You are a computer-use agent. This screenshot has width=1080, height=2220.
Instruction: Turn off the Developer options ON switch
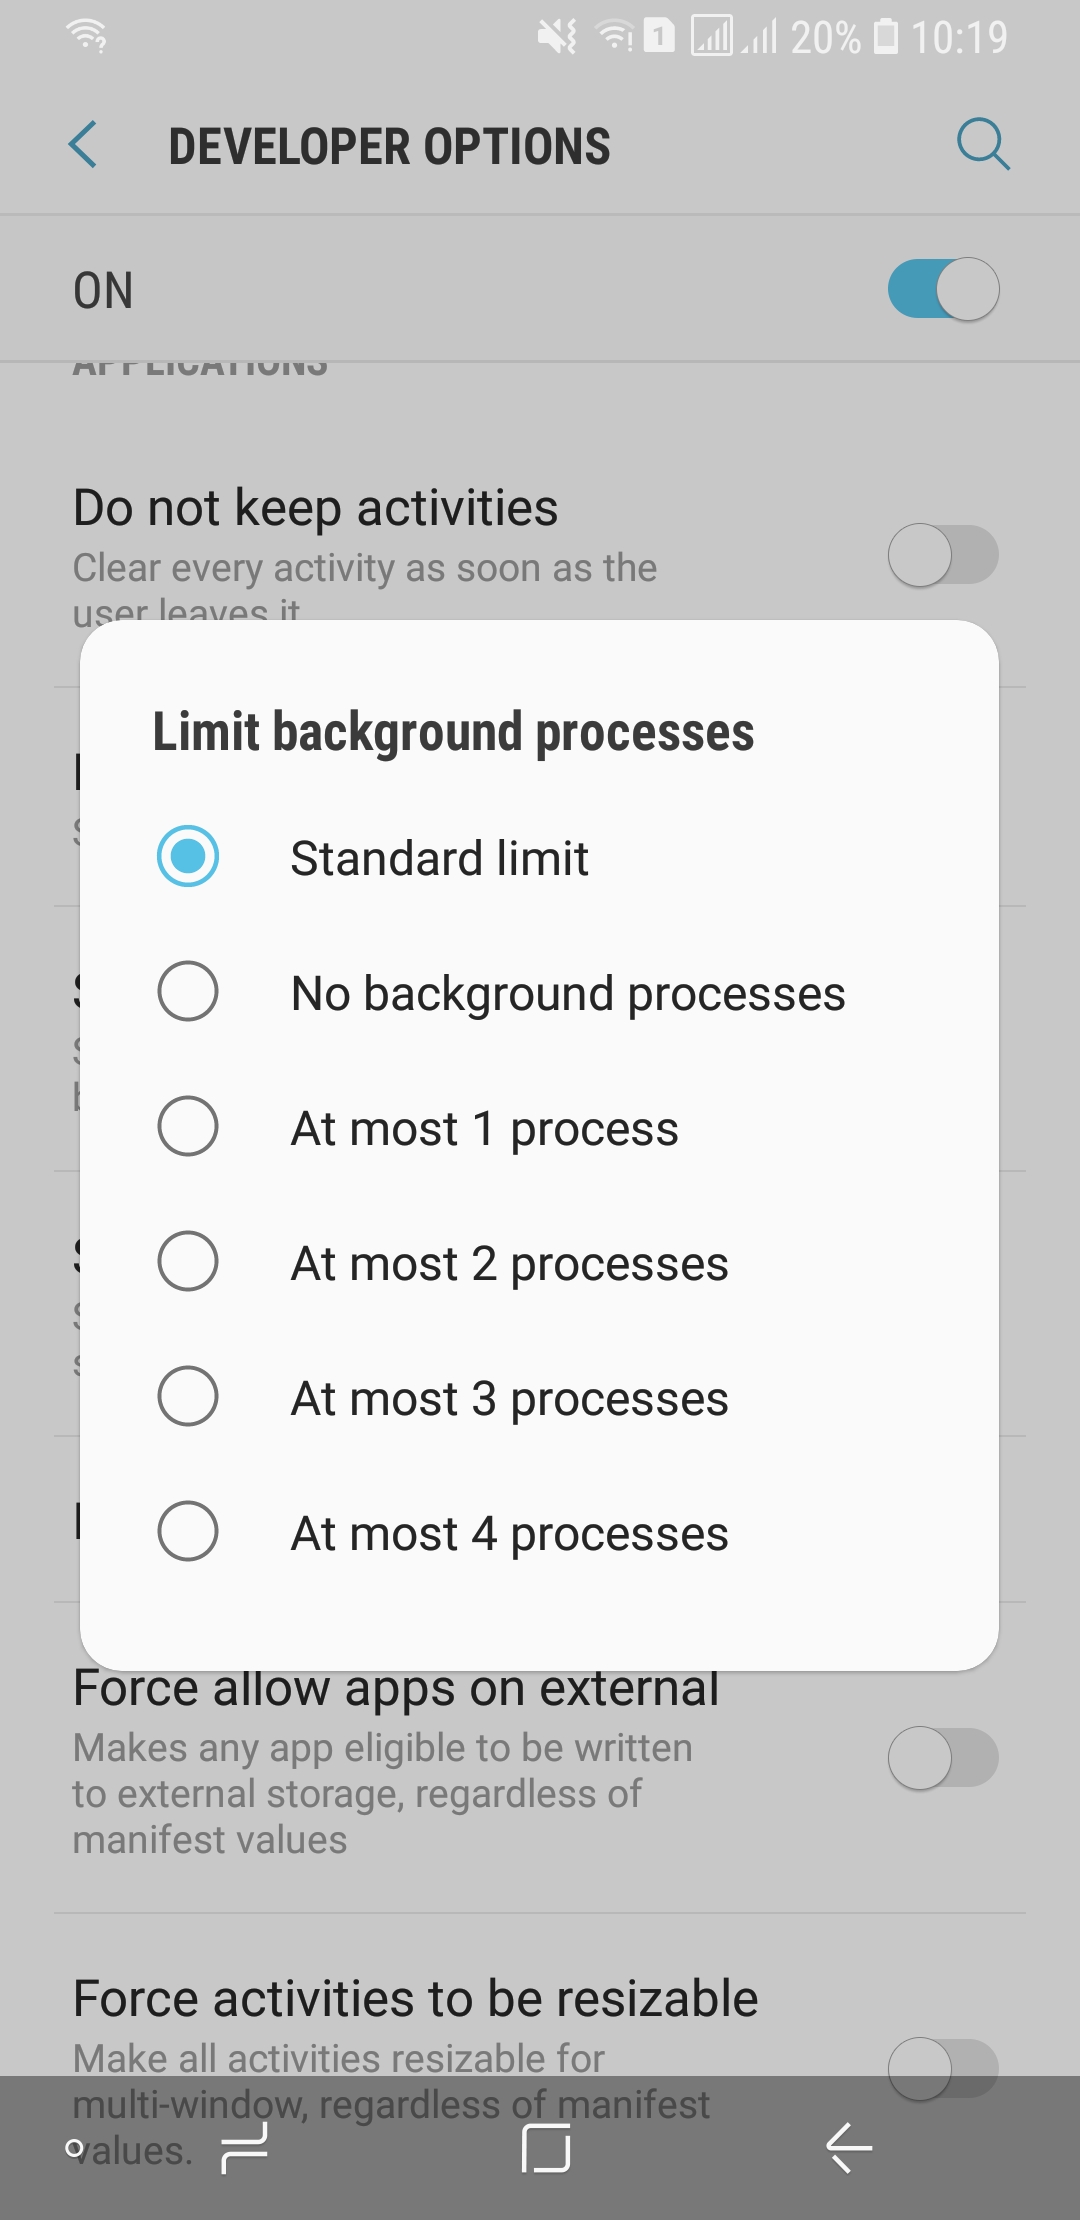(944, 289)
